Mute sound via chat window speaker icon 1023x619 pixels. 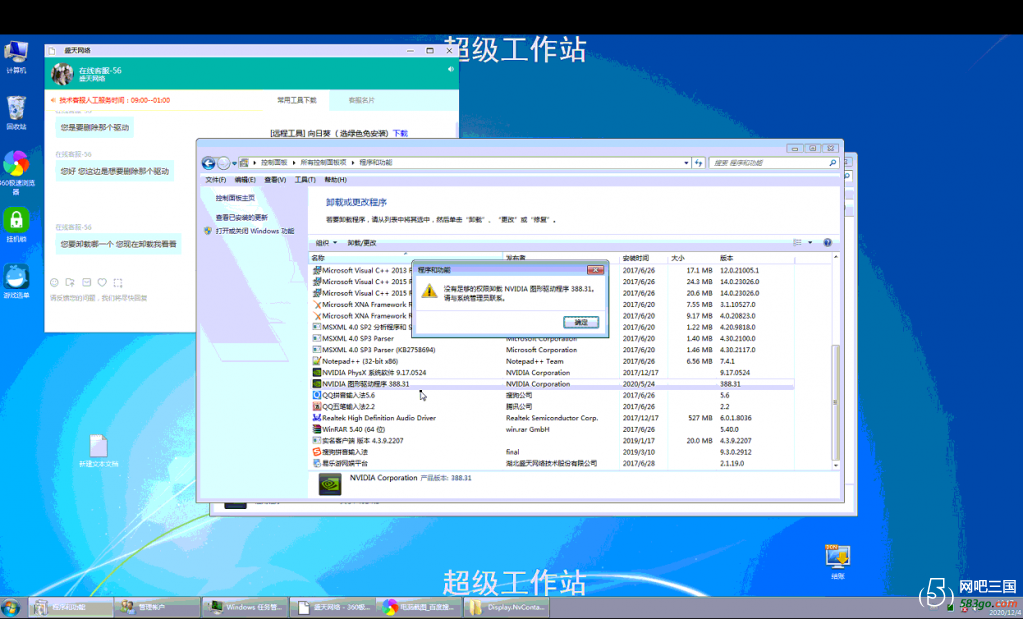[x=450, y=69]
